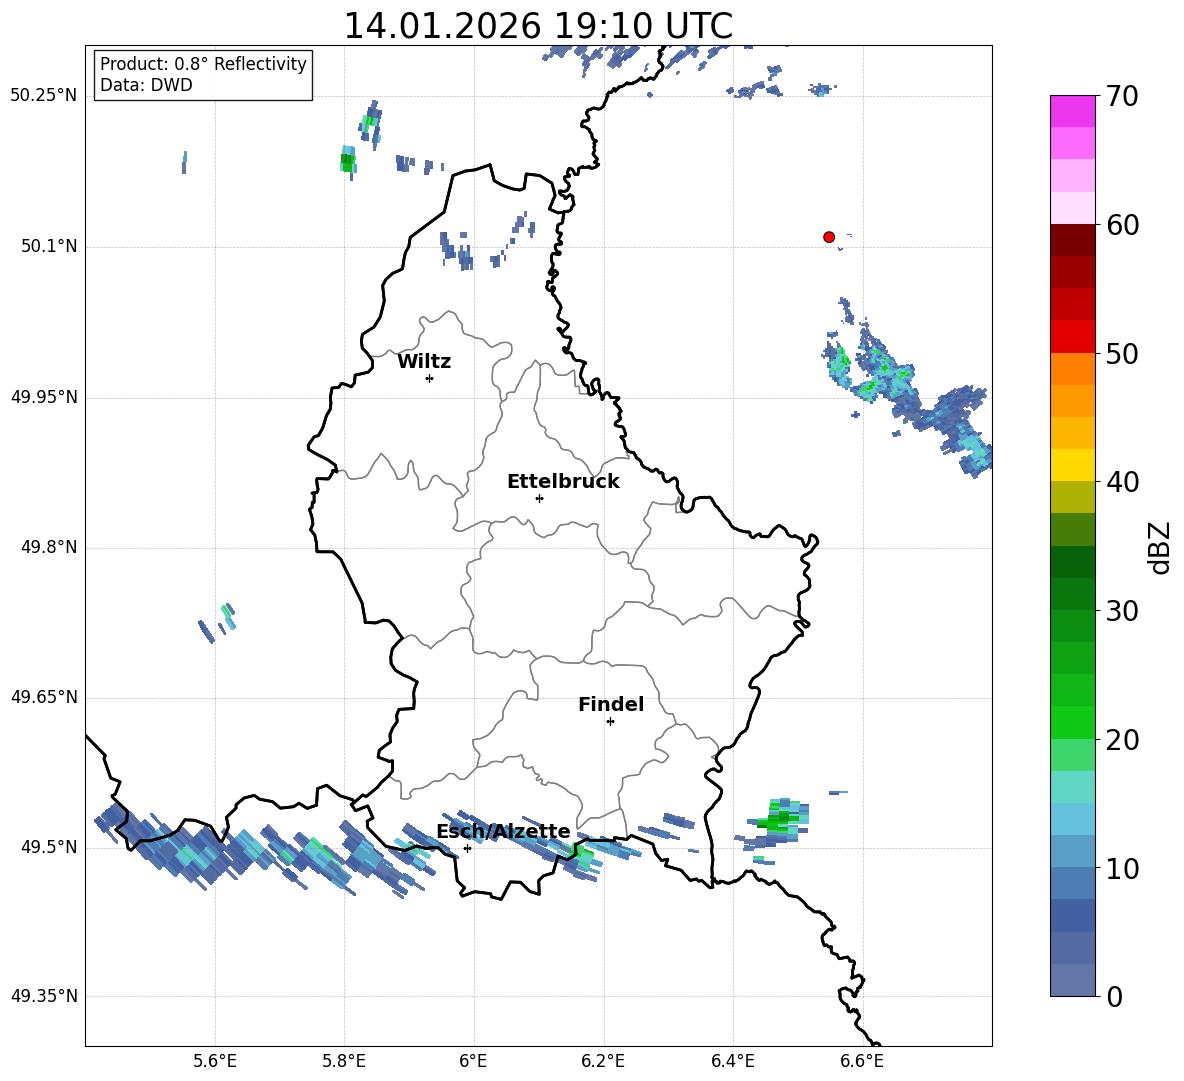Viewport: 1184px width, 1081px height.
Task: Click the 49.35°N latitude label
Action: point(44,996)
